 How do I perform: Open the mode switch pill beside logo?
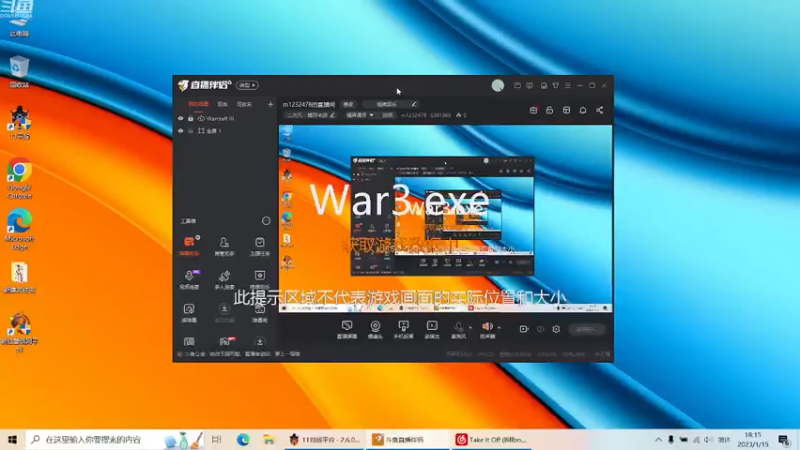(x=247, y=85)
